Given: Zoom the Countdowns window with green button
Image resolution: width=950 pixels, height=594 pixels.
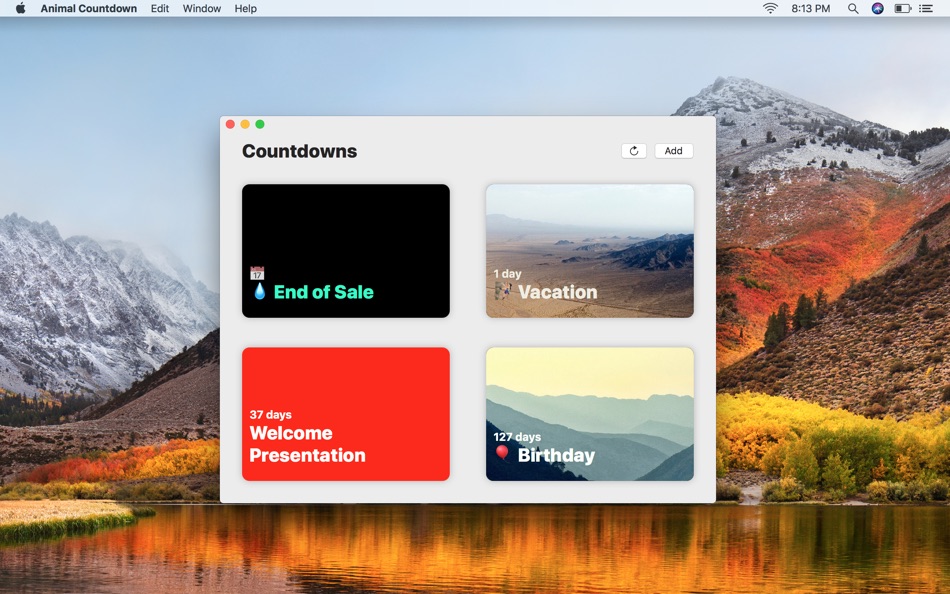Looking at the screenshot, I should pos(260,124).
